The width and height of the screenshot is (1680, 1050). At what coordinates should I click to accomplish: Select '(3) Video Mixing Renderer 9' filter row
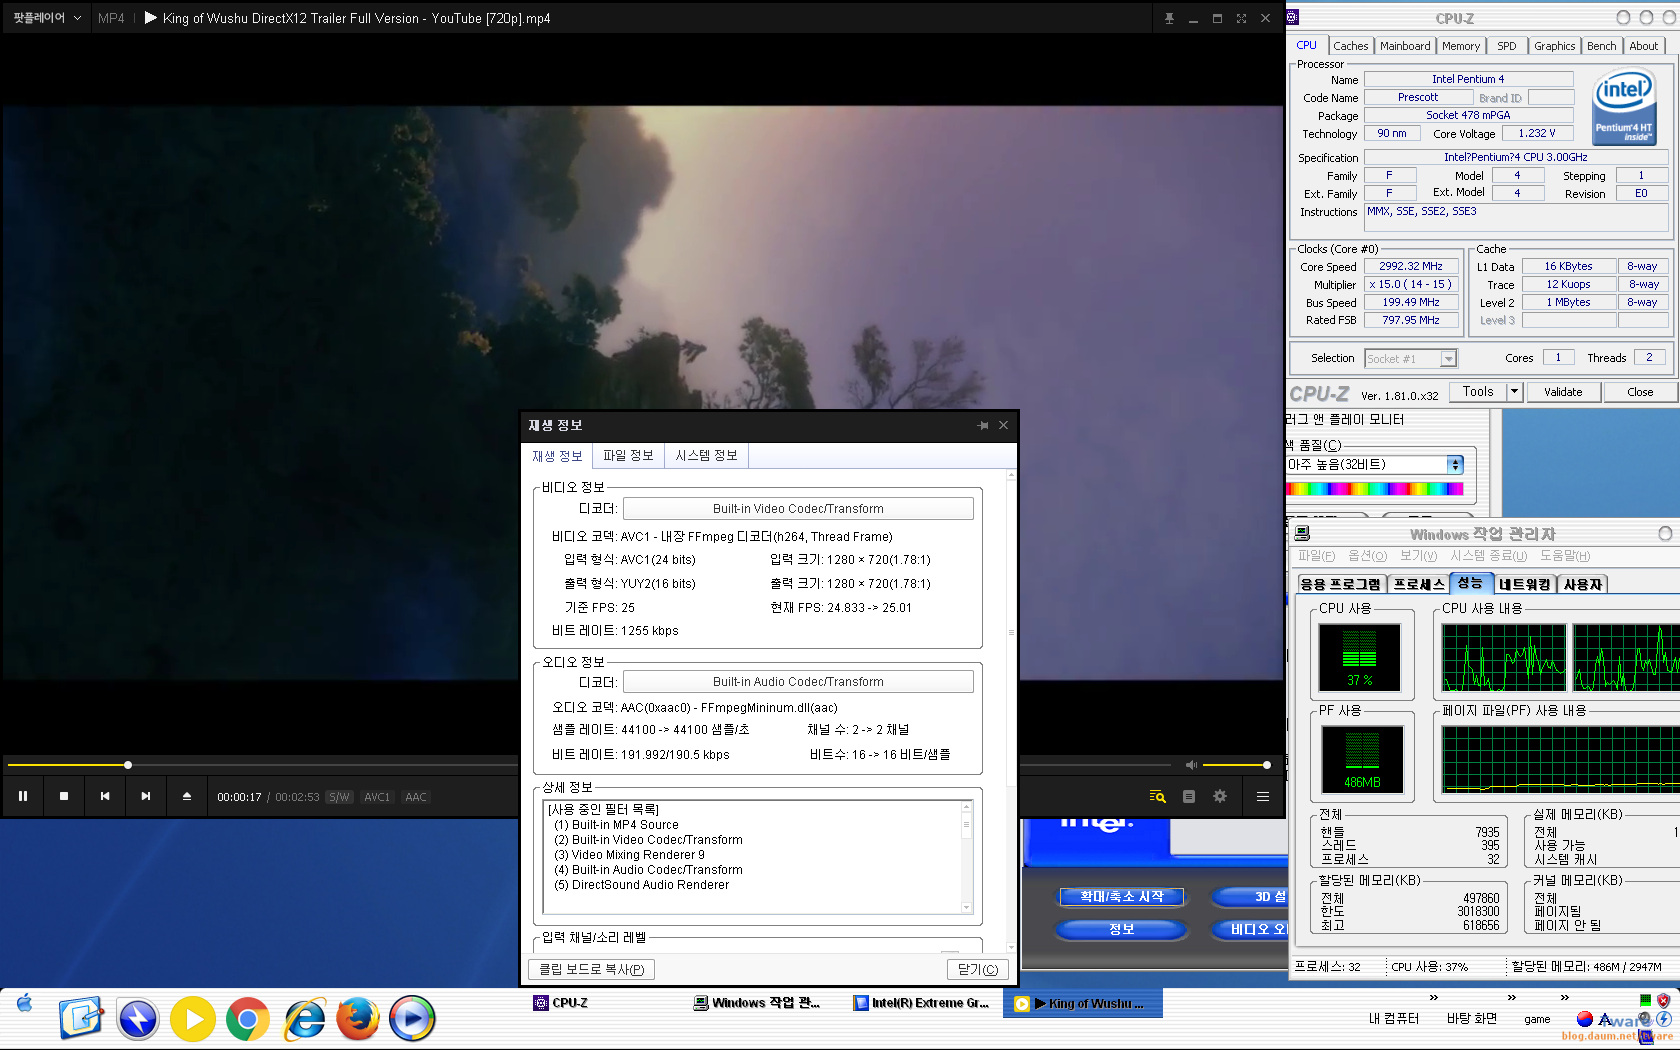coord(629,855)
